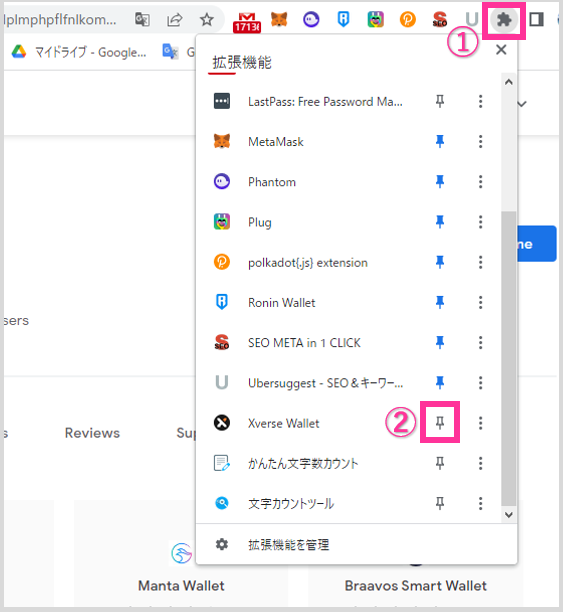Bookmark page with the star icon

tap(207, 20)
